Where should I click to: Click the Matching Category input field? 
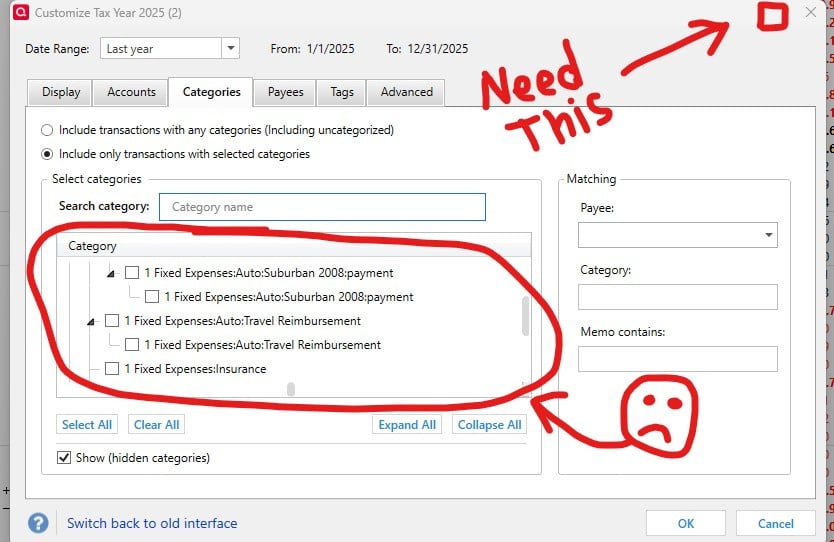coord(678,297)
